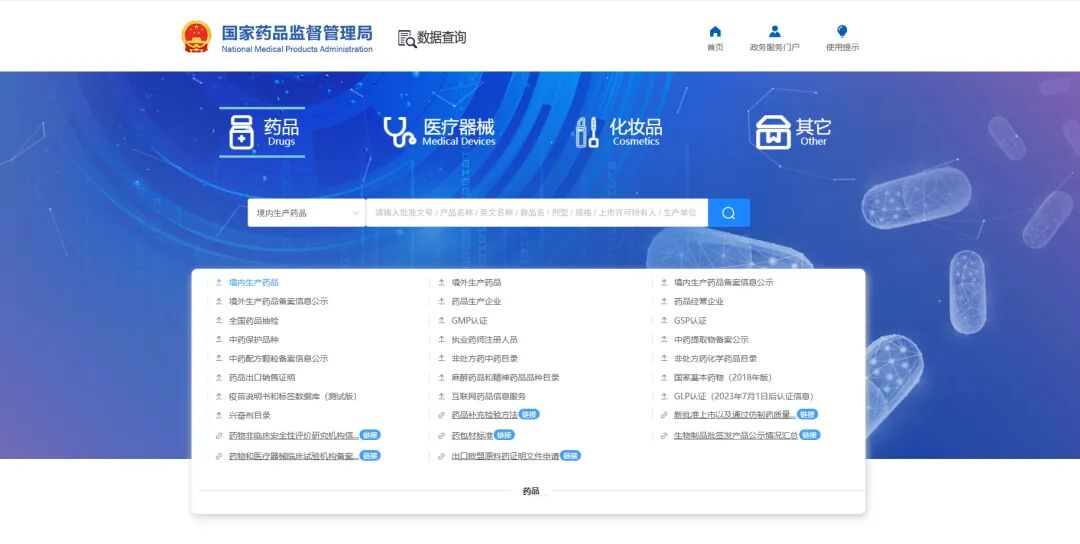Follow 药品补充检验方法 external link
1080x544 pixels.
484,415
